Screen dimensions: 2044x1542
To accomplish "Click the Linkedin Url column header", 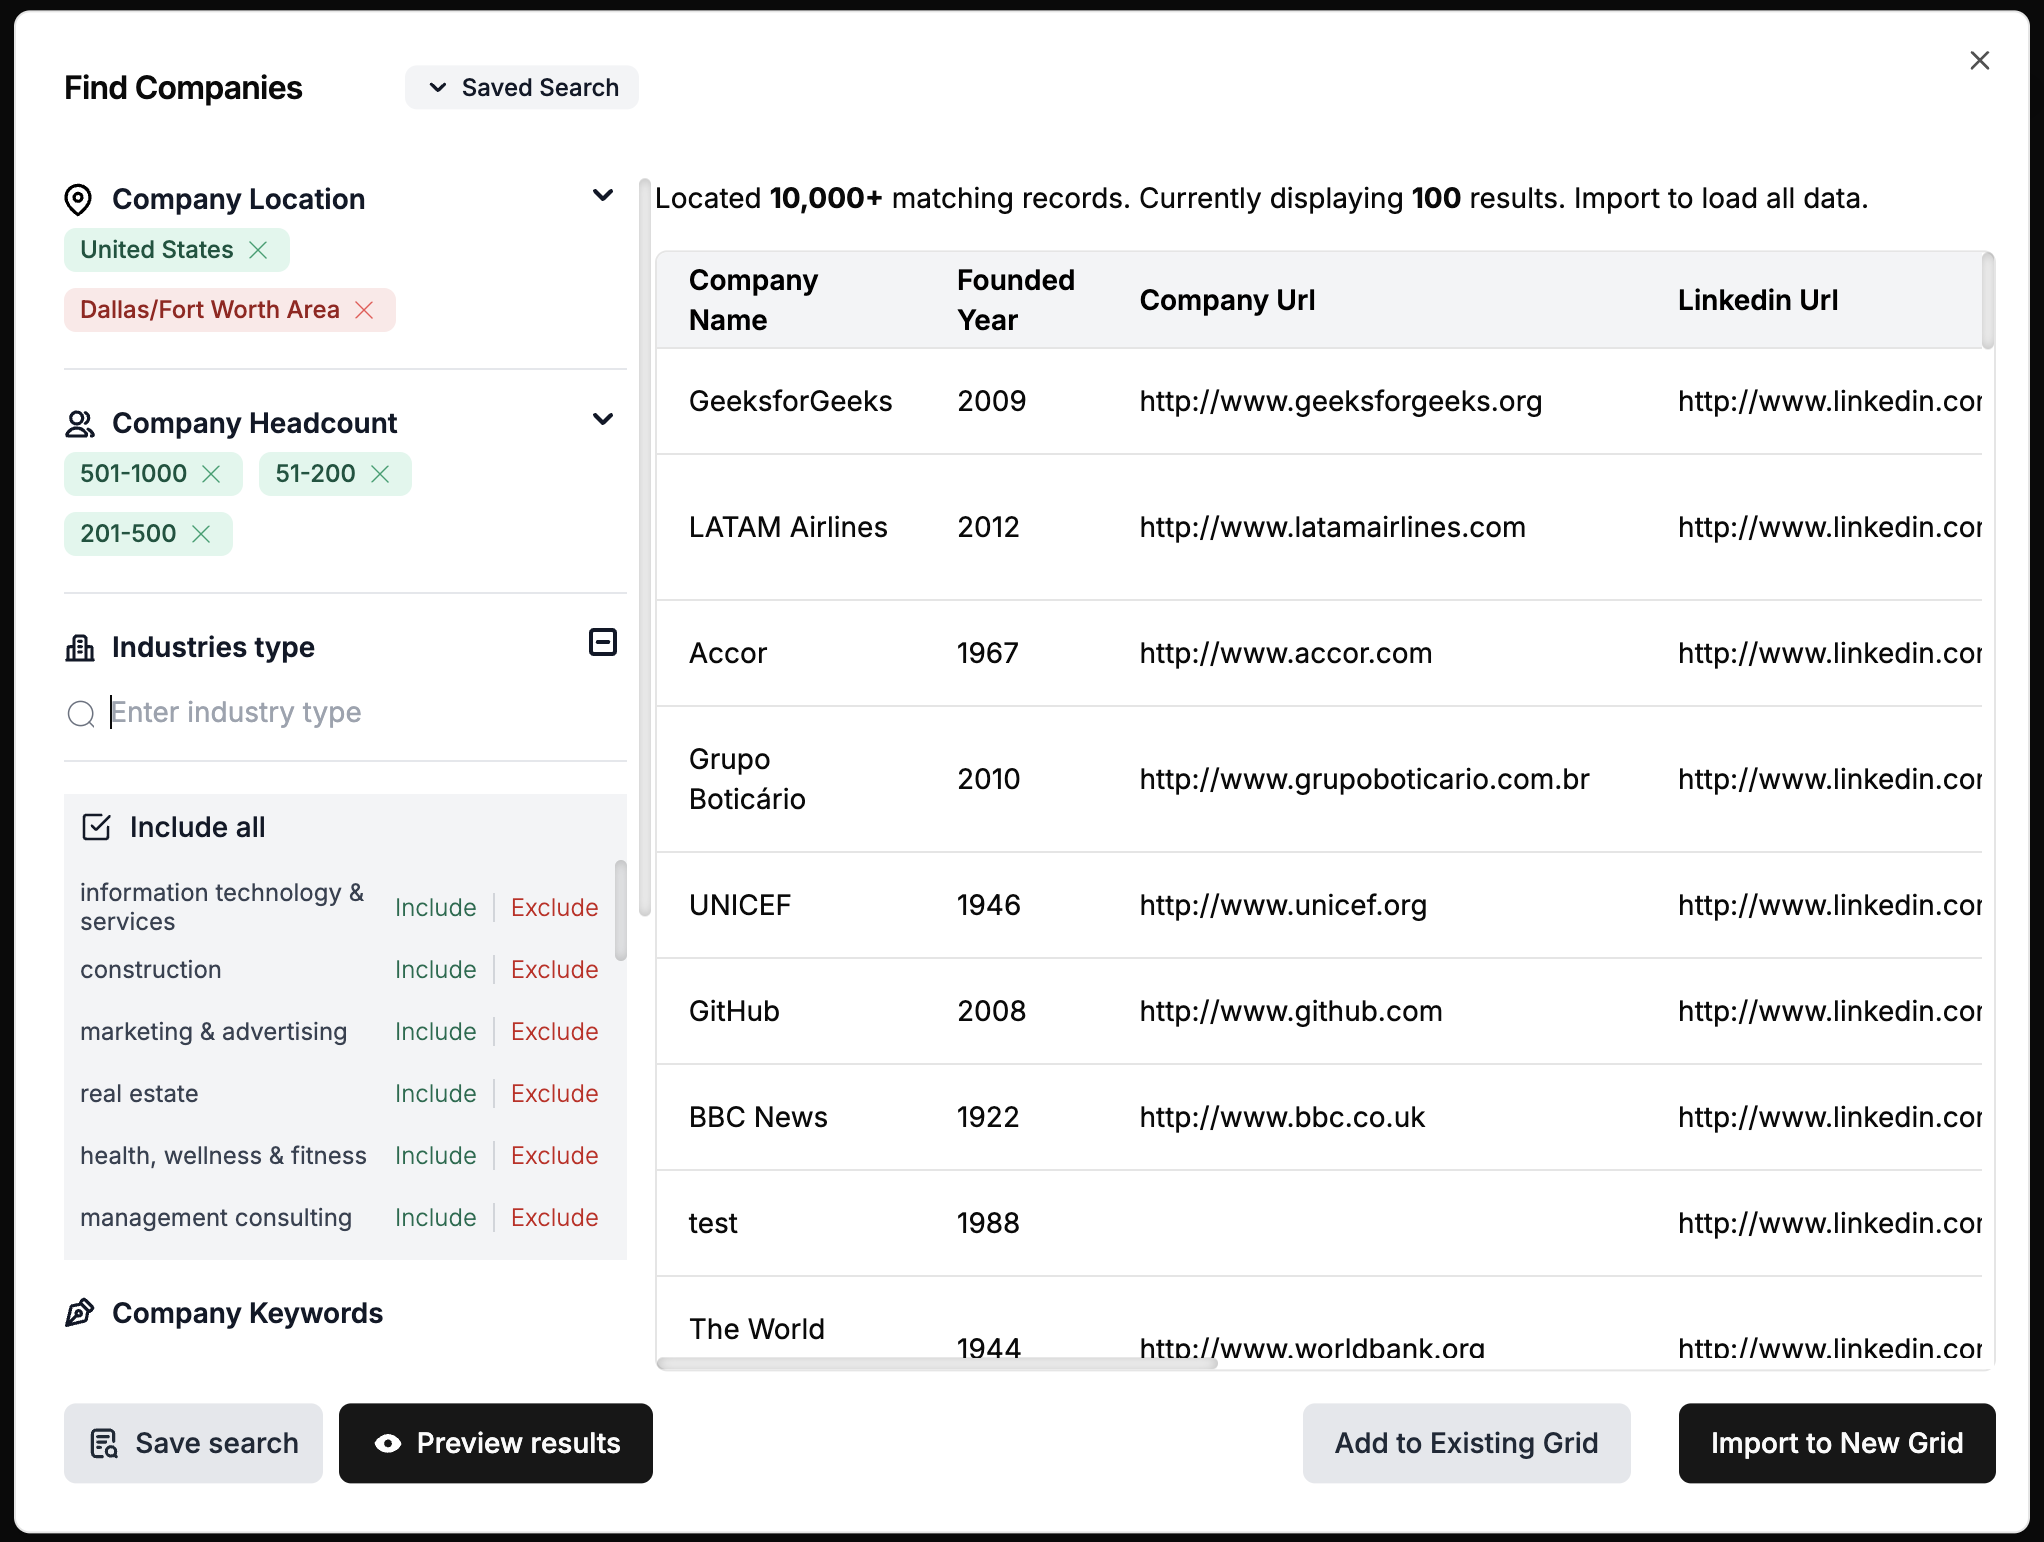I will click(x=1757, y=300).
